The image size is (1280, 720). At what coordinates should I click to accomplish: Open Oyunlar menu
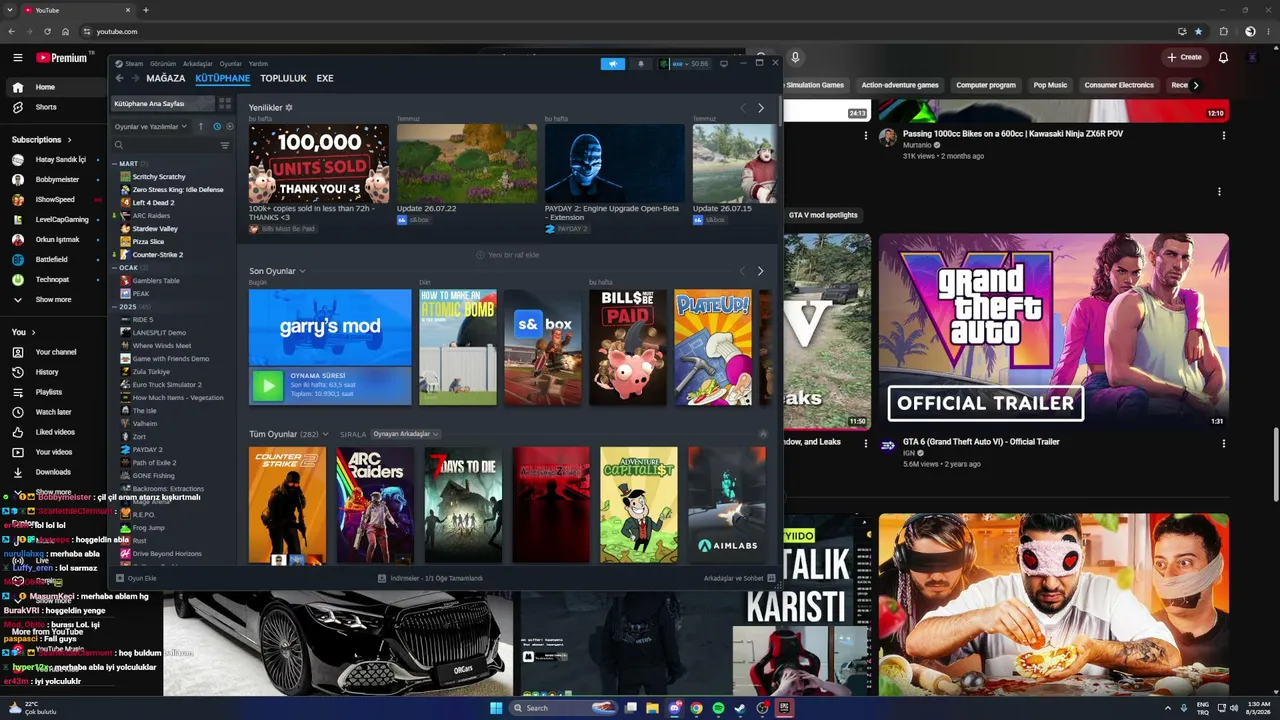pyautogui.click(x=231, y=64)
